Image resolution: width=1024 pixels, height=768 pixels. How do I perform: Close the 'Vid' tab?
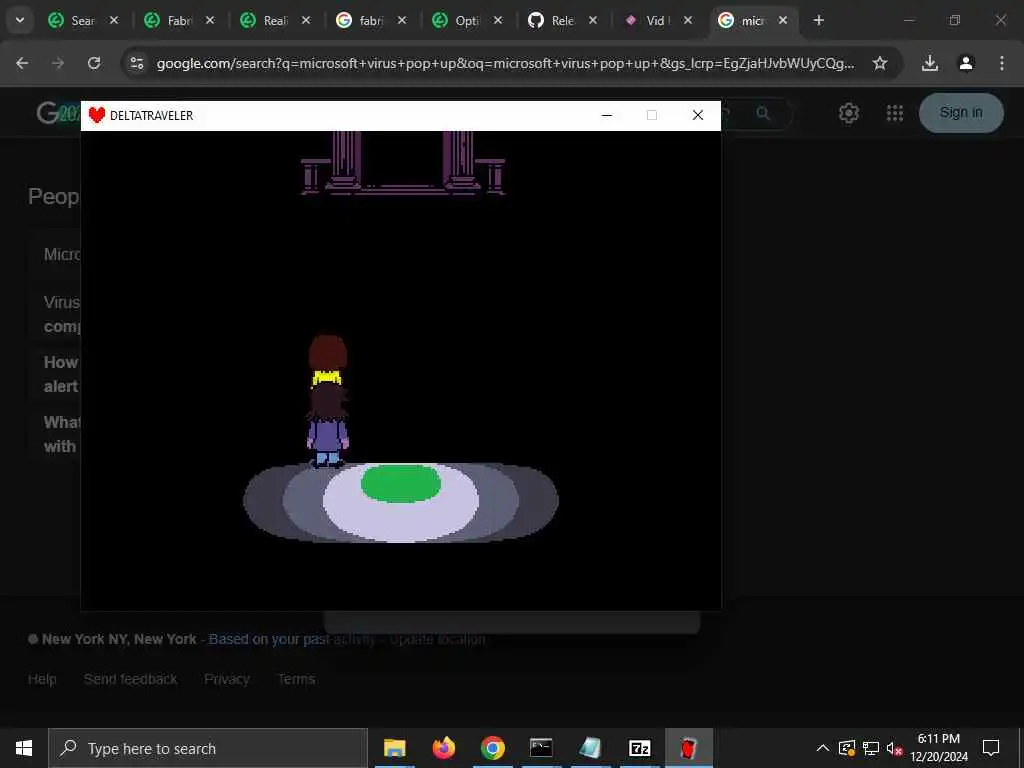[x=688, y=20]
